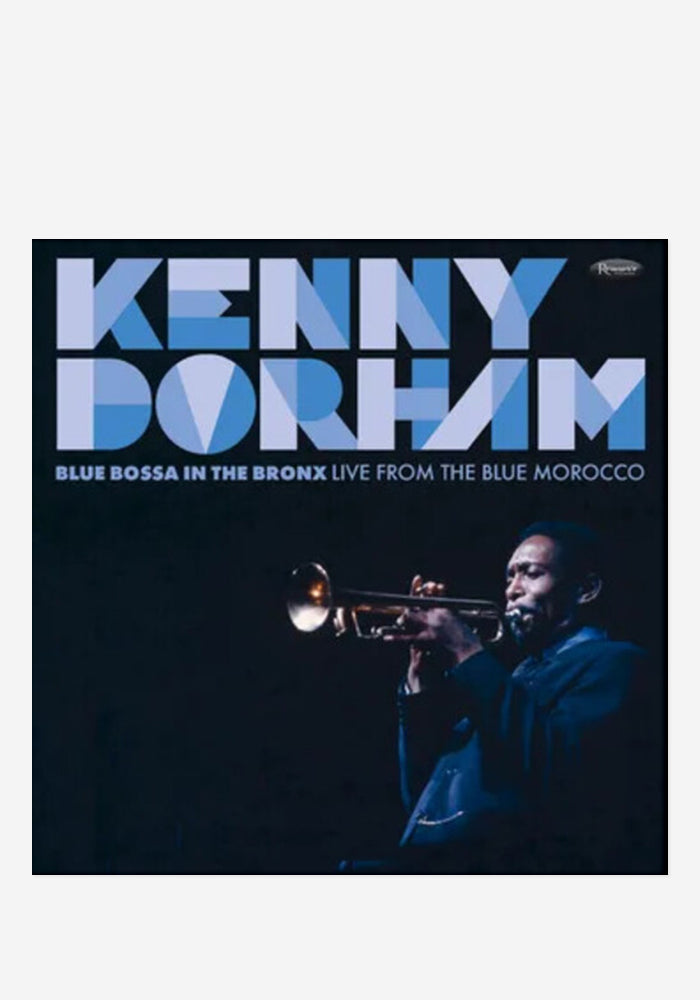This screenshot has height=1000, width=700.
Task: Click the triangle-filled O in DORHAM
Action: click(205, 403)
